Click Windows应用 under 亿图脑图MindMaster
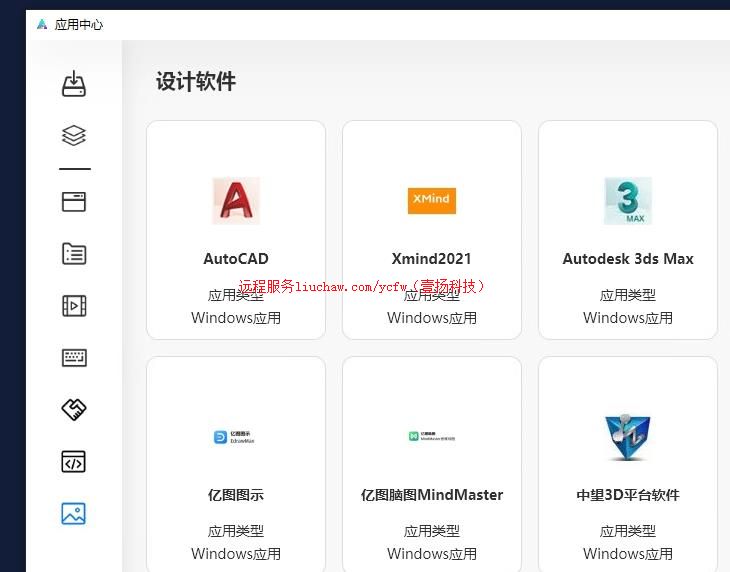 coord(432,554)
